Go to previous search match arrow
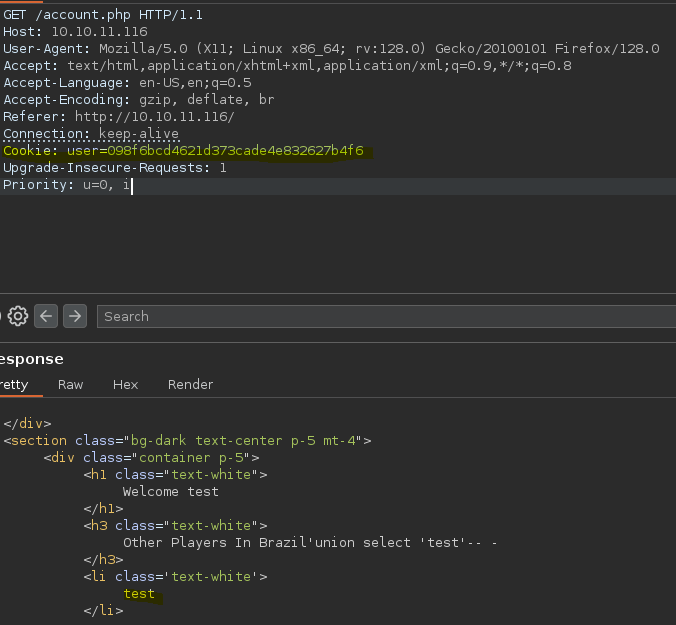The height and width of the screenshot is (625, 676). tap(46, 316)
